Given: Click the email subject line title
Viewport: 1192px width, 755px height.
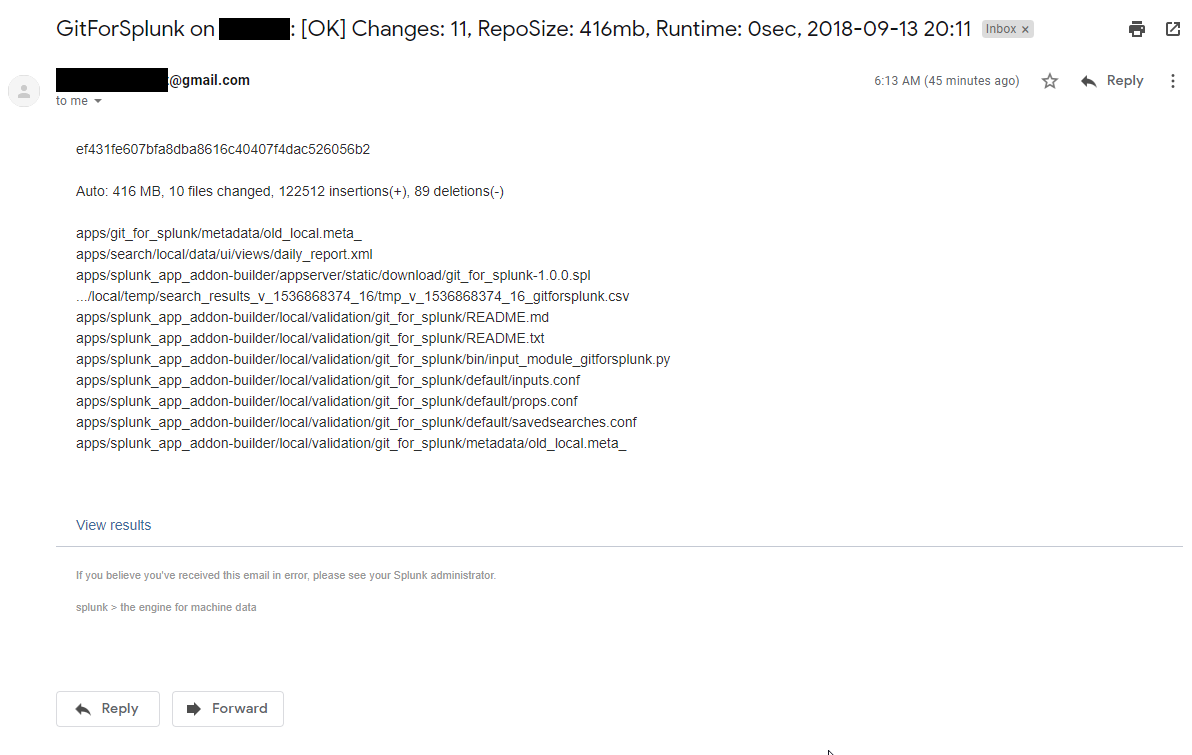Looking at the screenshot, I should pos(513,29).
